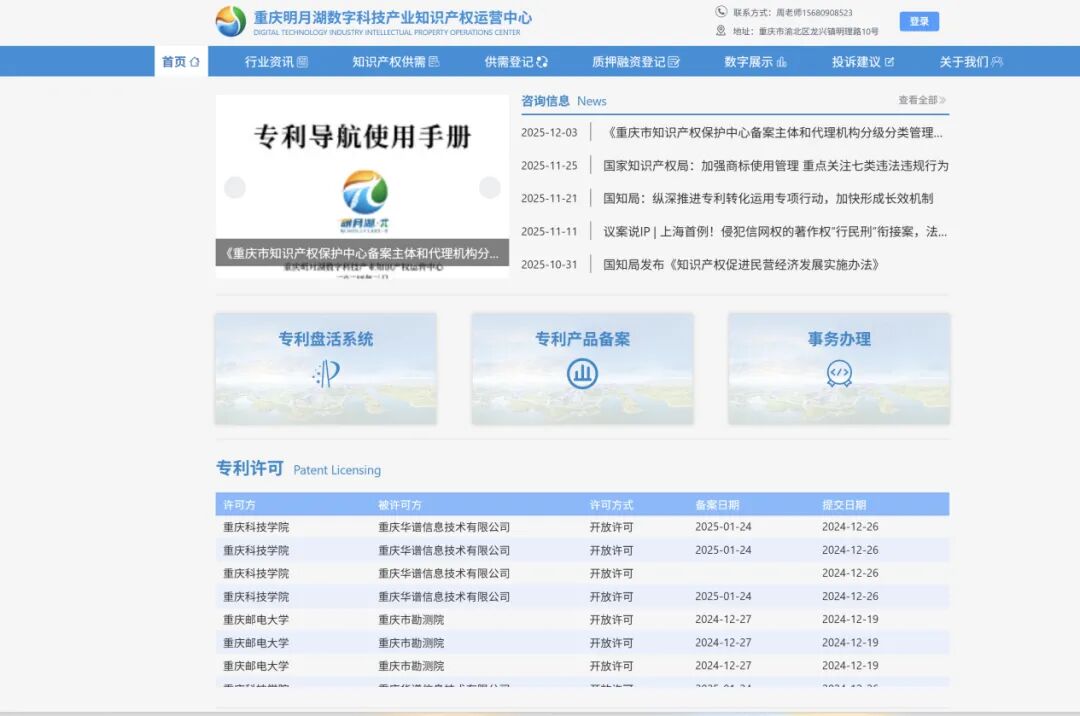Click the location pin icon beside 地址

(x=718, y=30)
